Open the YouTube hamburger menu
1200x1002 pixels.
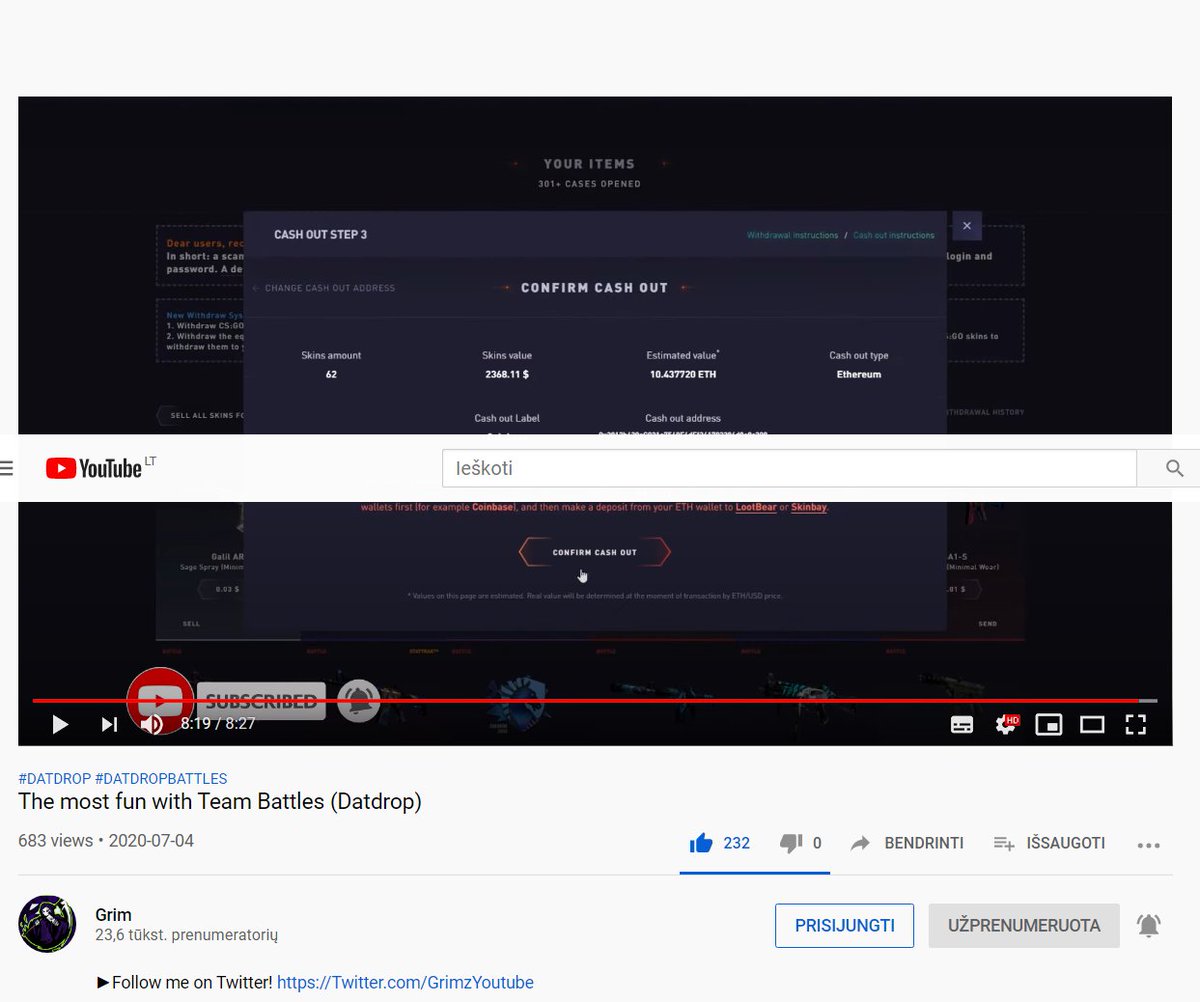click(x=6, y=468)
